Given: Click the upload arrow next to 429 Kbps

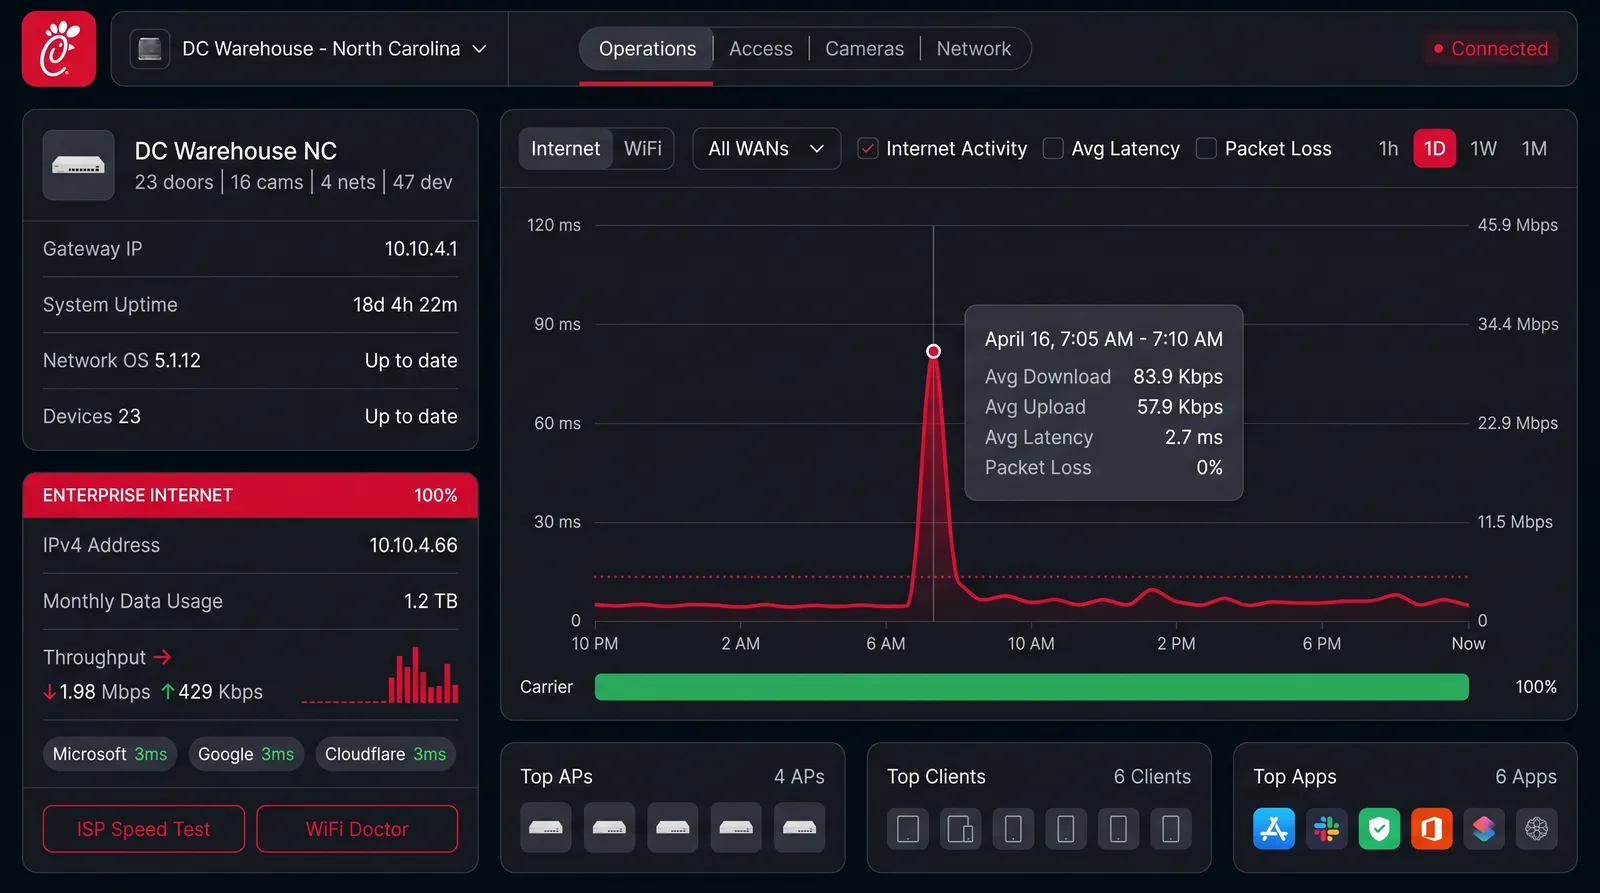Looking at the screenshot, I should pyautogui.click(x=168, y=692).
